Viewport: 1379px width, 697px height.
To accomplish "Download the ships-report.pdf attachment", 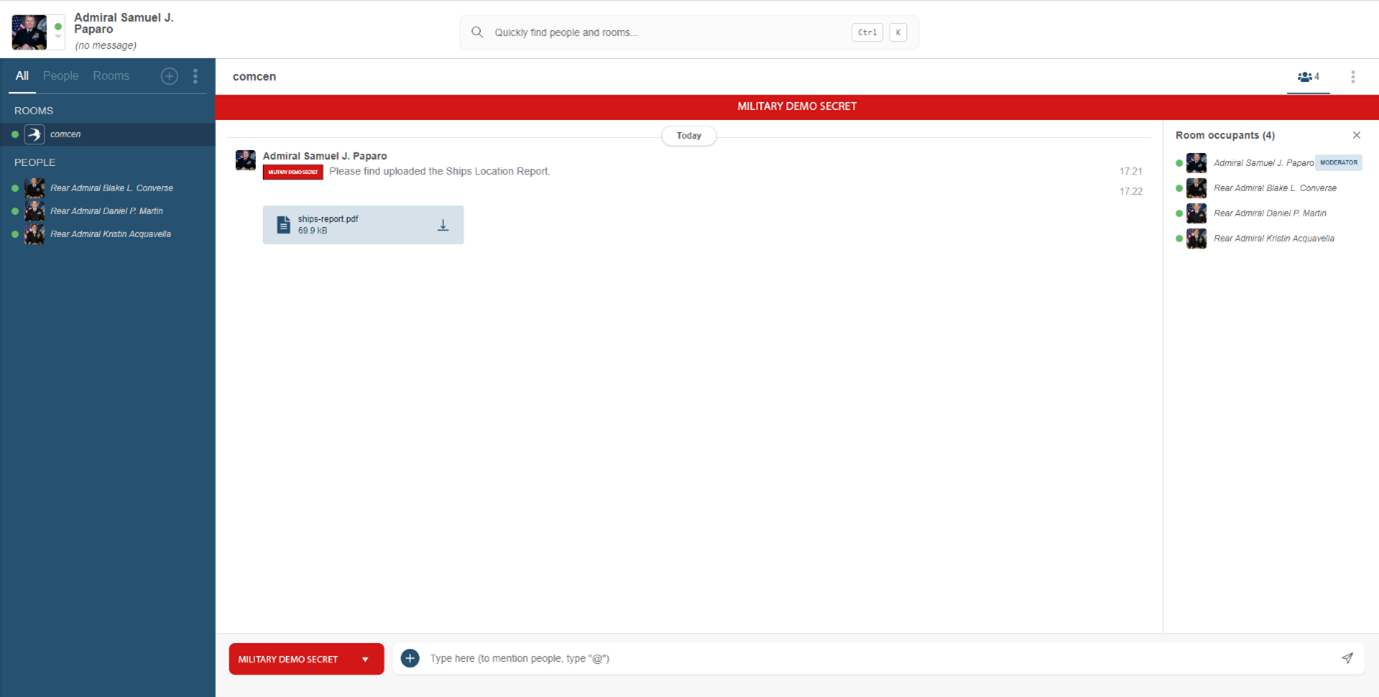I will pos(443,226).
